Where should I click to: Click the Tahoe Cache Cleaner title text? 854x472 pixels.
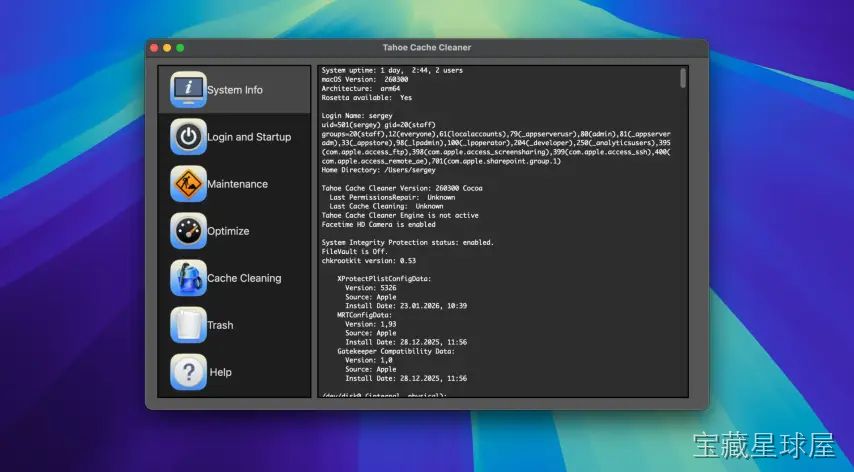pyautogui.click(x=427, y=47)
